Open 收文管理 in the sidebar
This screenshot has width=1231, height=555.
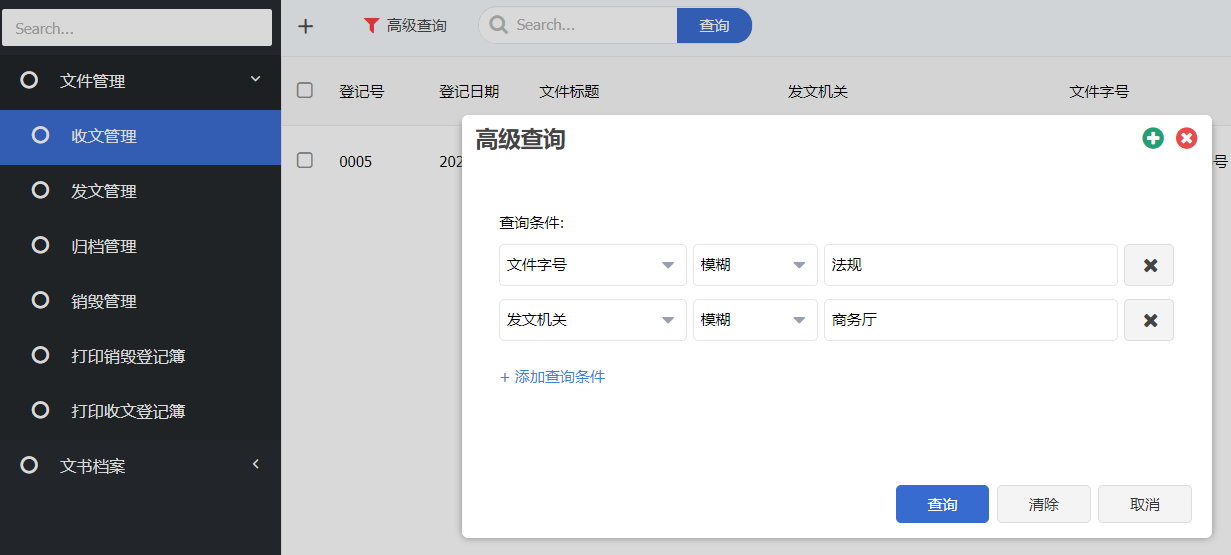tap(140, 137)
